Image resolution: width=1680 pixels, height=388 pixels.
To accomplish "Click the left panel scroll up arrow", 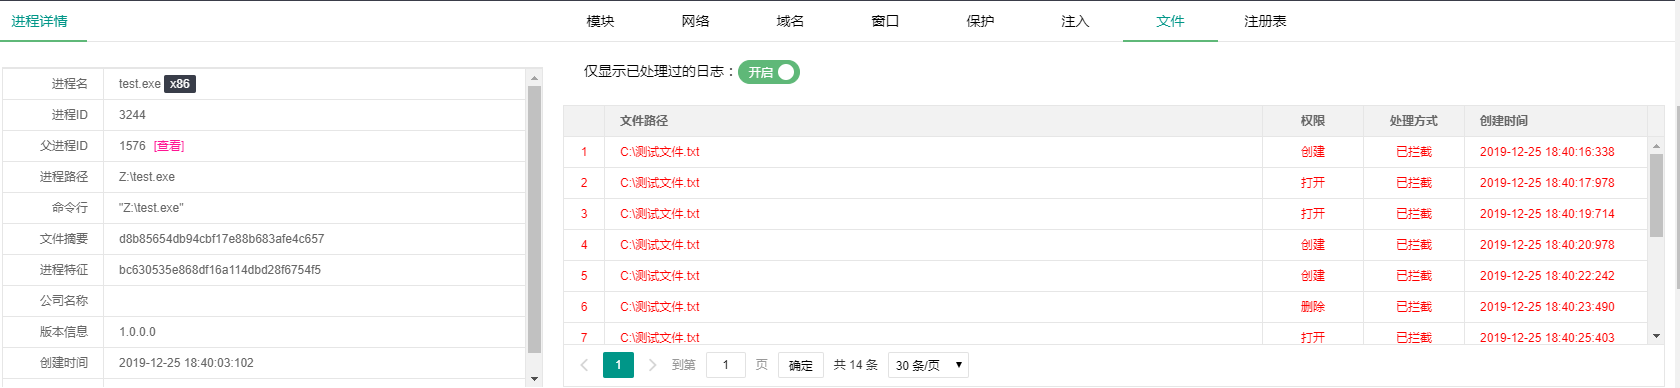I will pyautogui.click(x=534, y=78).
